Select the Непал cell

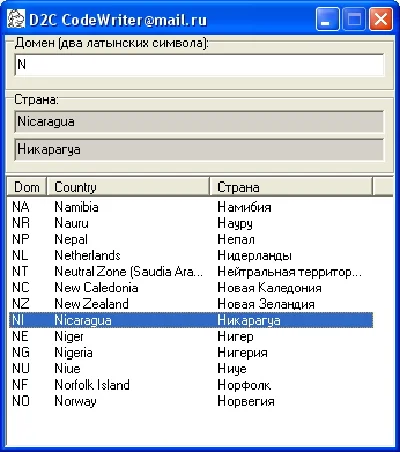pyautogui.click(x=236, y=239)
